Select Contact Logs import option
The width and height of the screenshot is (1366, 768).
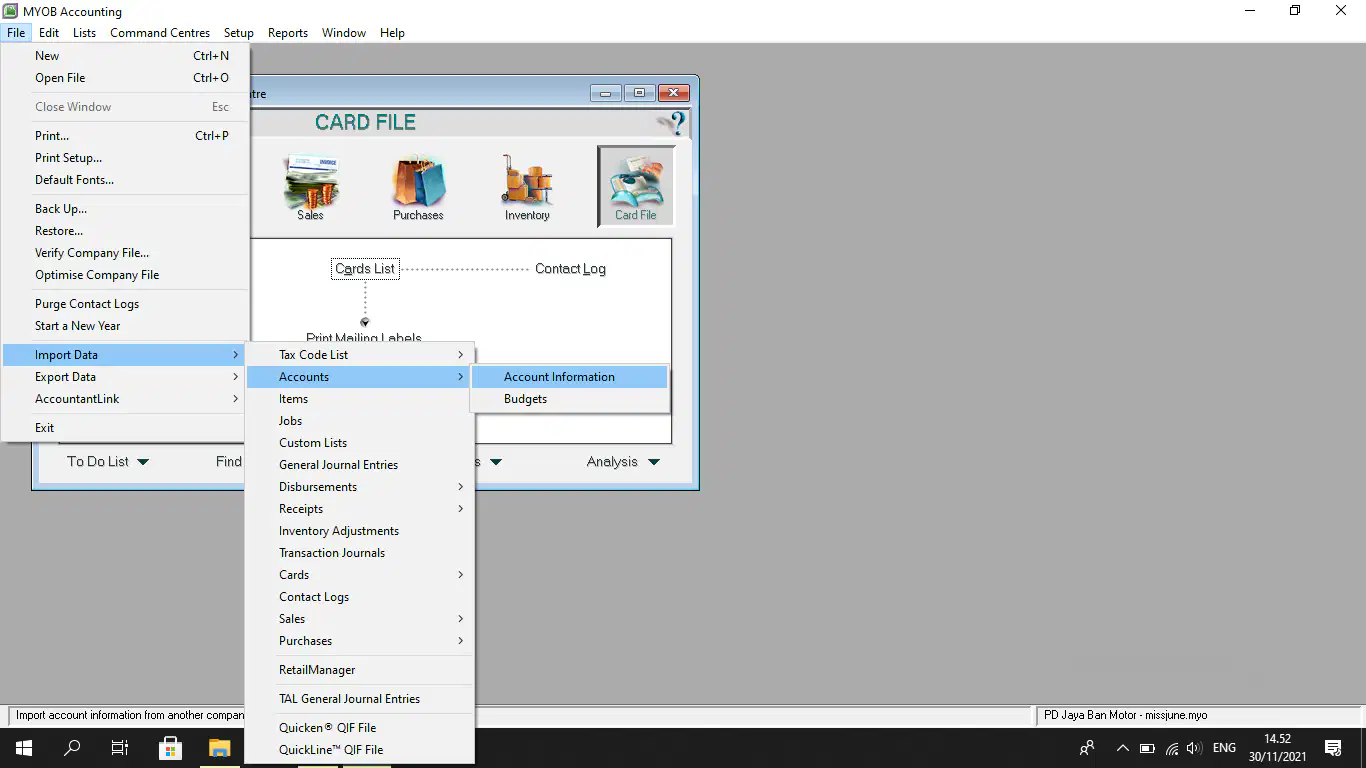coord(360,597)
